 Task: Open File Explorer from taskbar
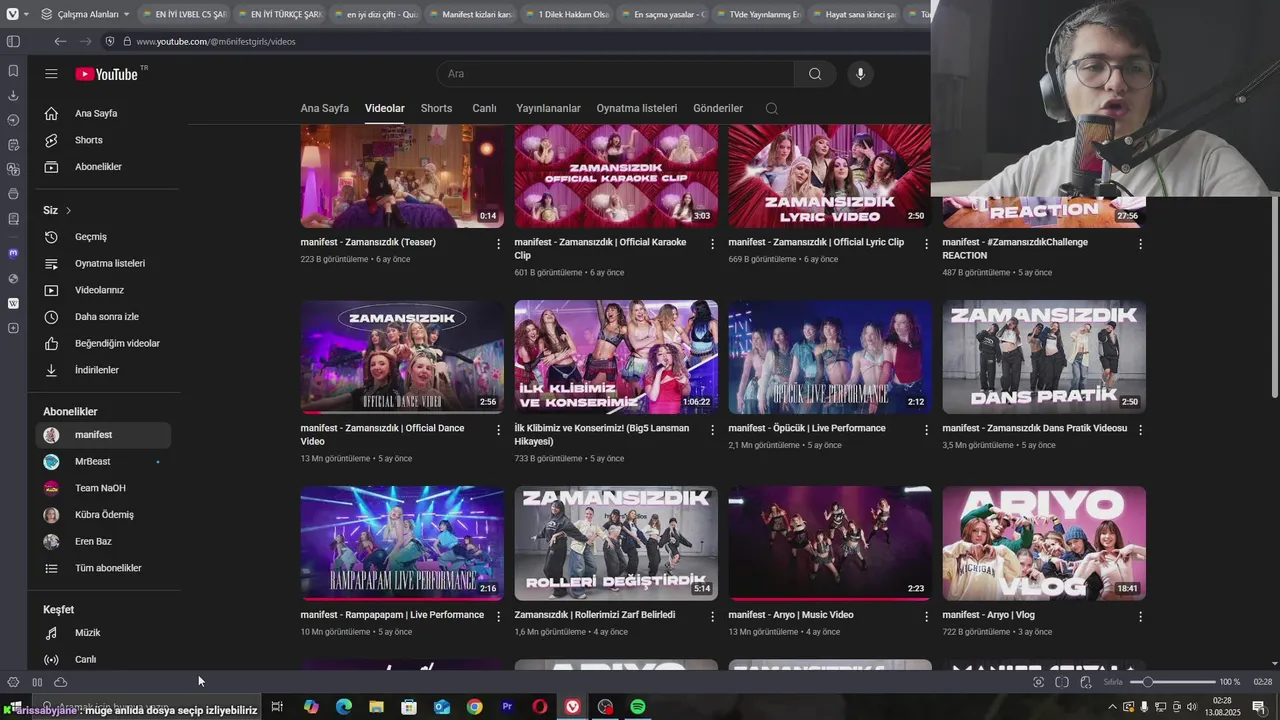[x=376, y=707]
